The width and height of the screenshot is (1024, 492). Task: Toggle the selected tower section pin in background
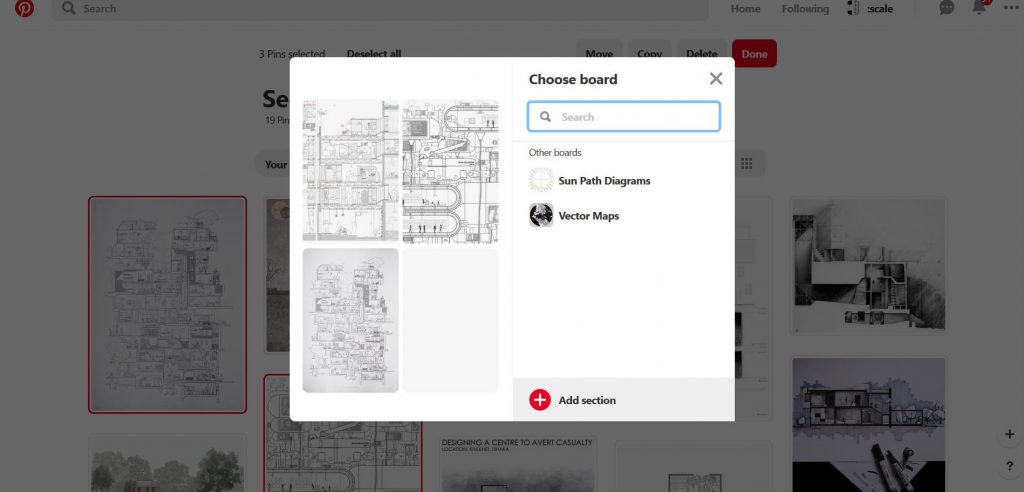pos(167,304)
